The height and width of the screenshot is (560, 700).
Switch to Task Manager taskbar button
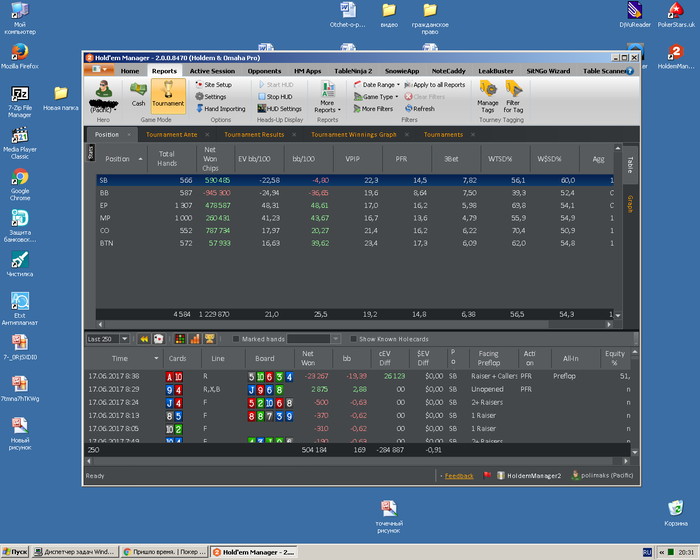point(75,552)
